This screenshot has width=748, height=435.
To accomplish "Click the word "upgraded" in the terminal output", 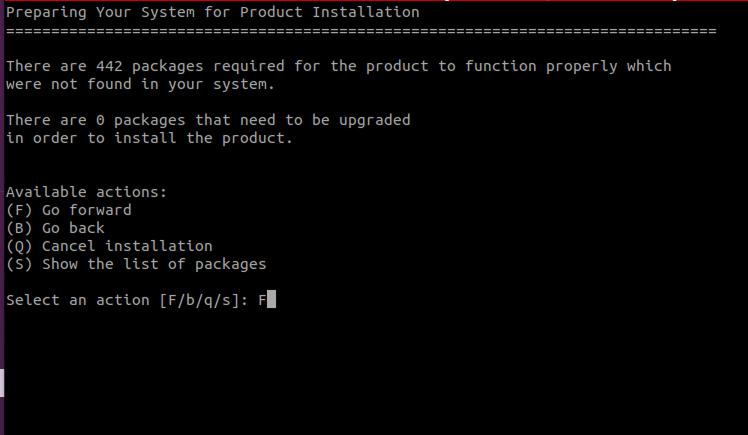I will pyautogui.click(x=374, y=120).
